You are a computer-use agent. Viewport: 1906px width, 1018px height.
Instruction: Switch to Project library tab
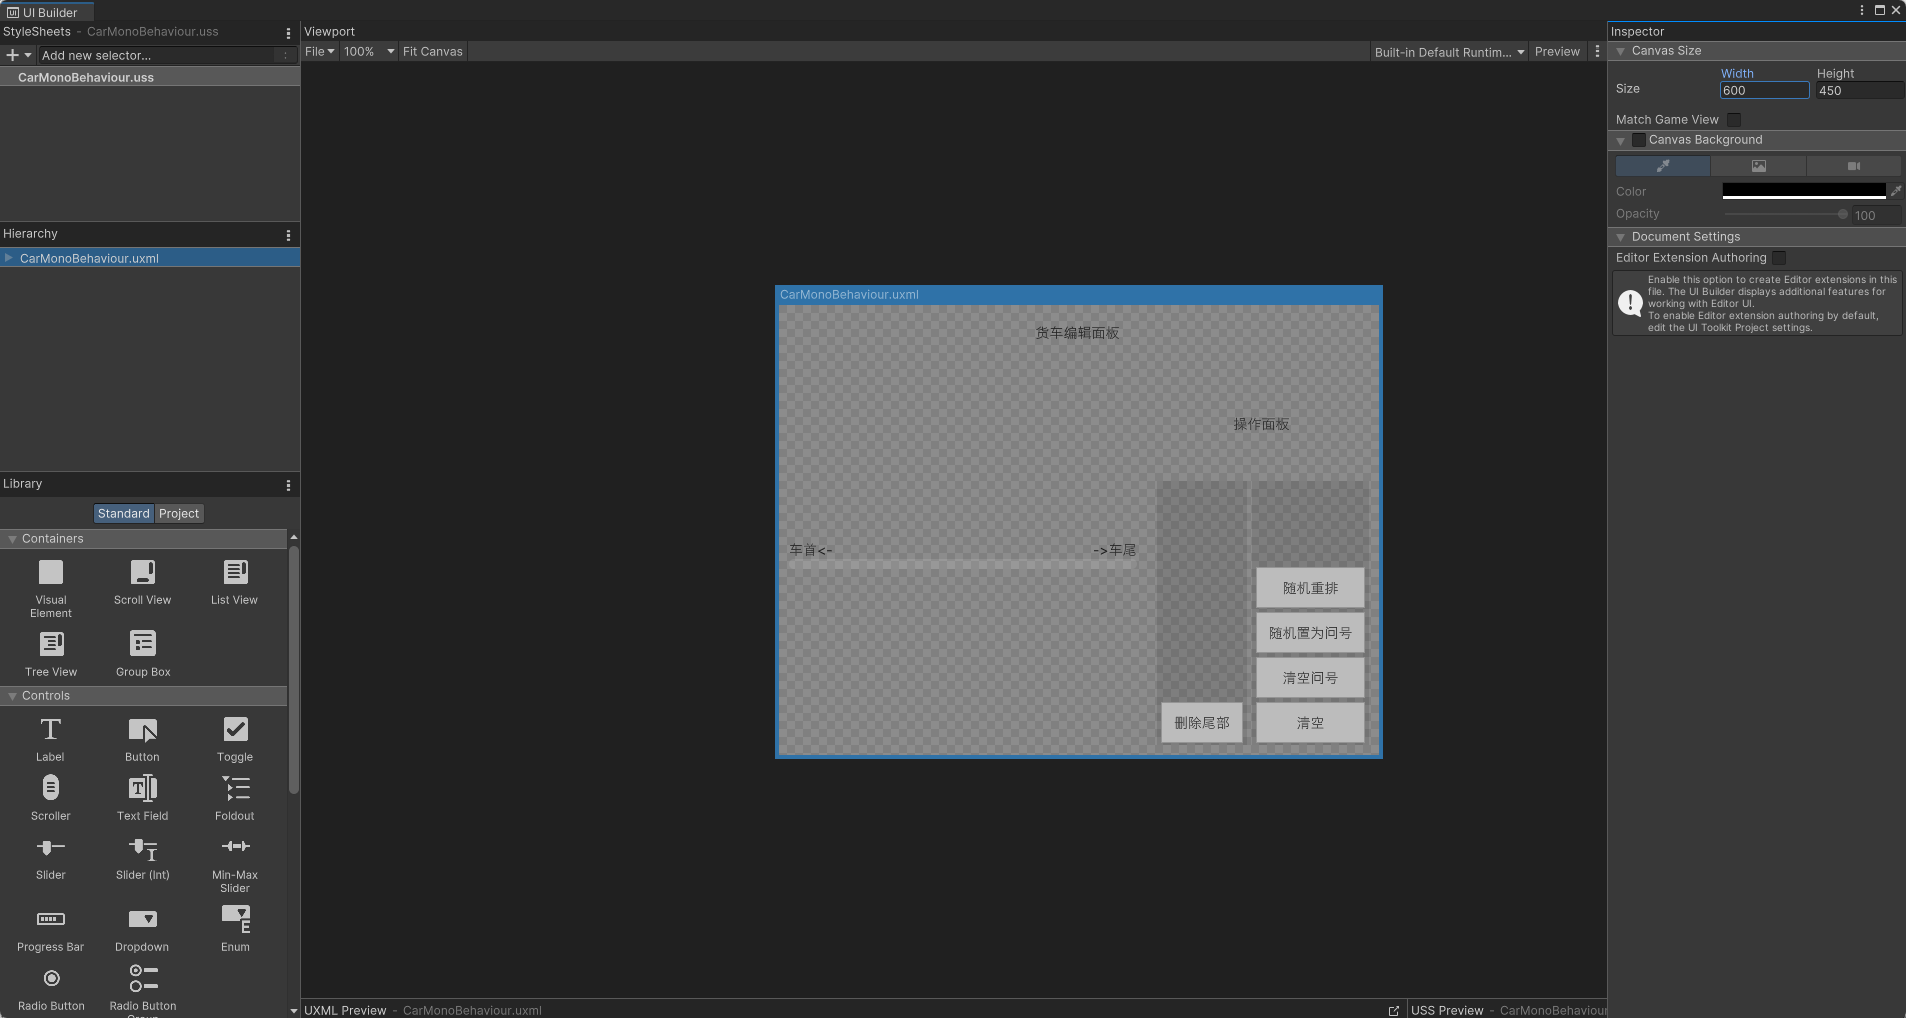[x=179, y=513]
